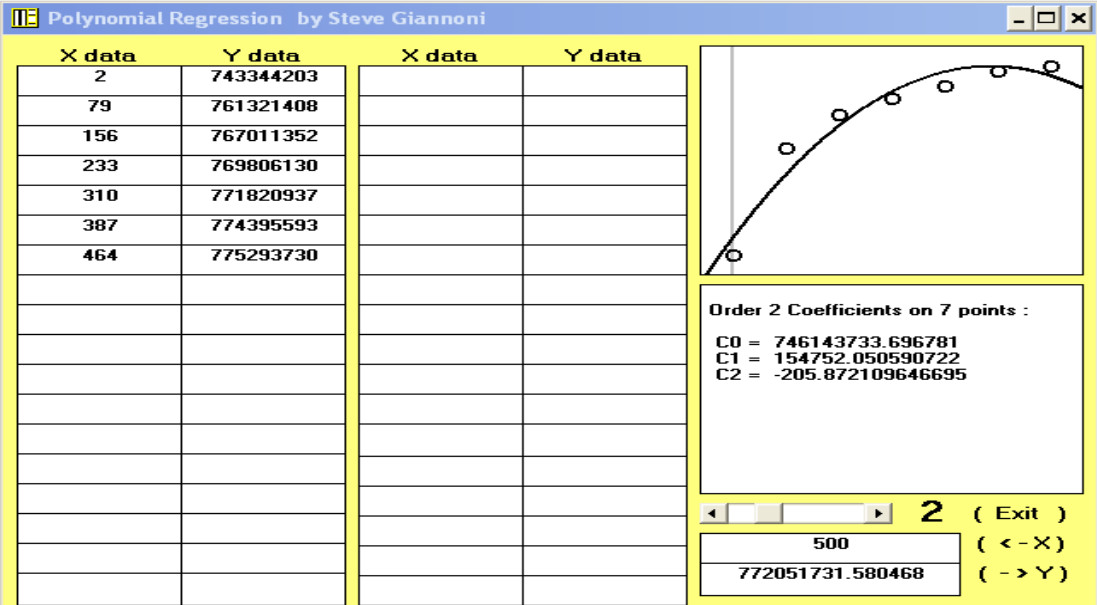Click the top Y cell of the second table
The height and width of the screenshot is (605, 1097).
coord(605,80)
